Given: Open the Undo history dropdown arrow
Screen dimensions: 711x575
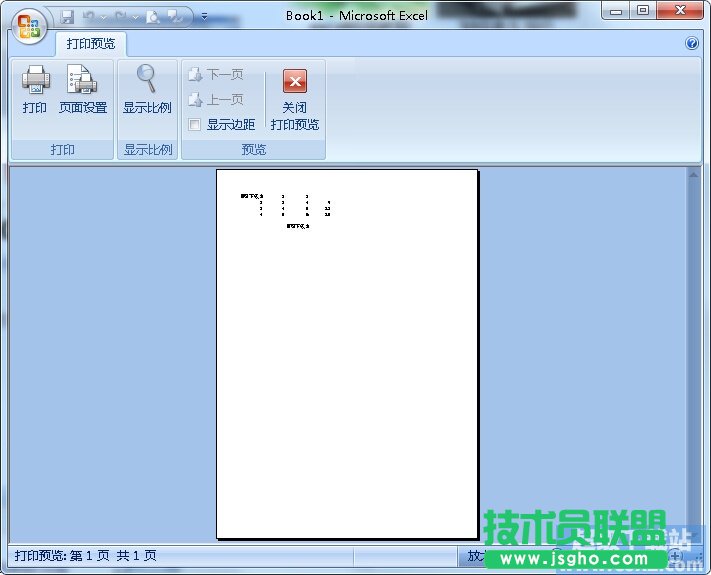Looking at the screenshot, I should click(x=102, y=16).
